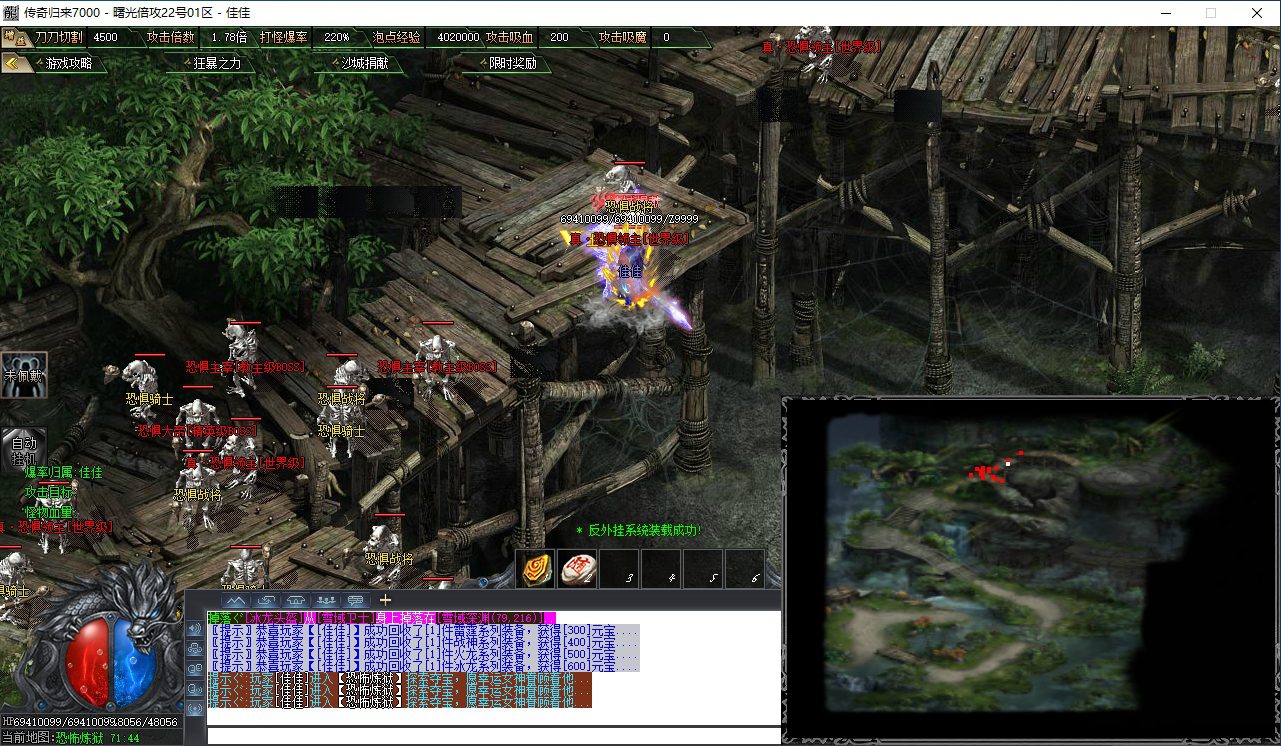The image size is (1281, 746).
Task: Switch to the speech bubble chat tab
Action: (356, 600)
